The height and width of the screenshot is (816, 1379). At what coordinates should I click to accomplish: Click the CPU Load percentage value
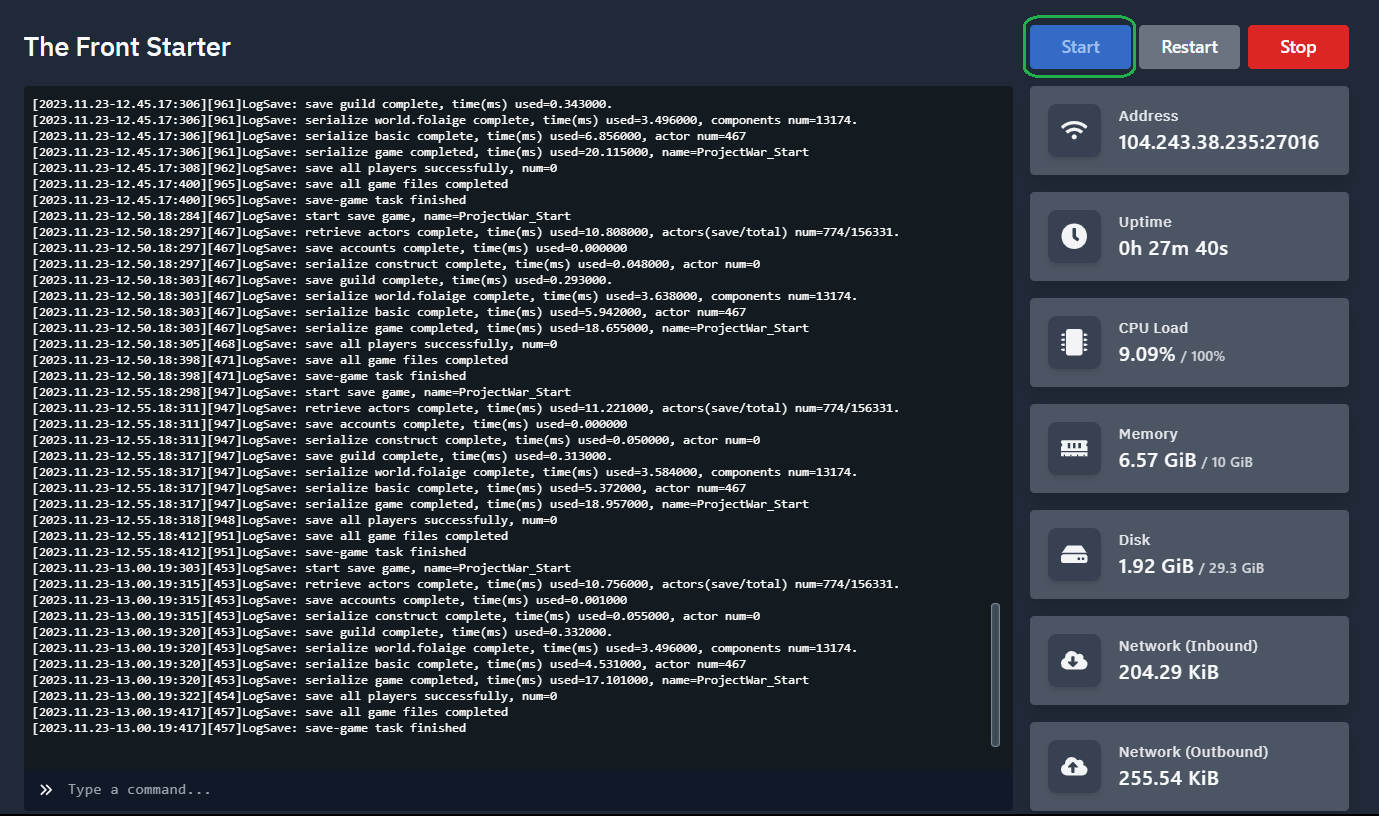point(1148,354)
